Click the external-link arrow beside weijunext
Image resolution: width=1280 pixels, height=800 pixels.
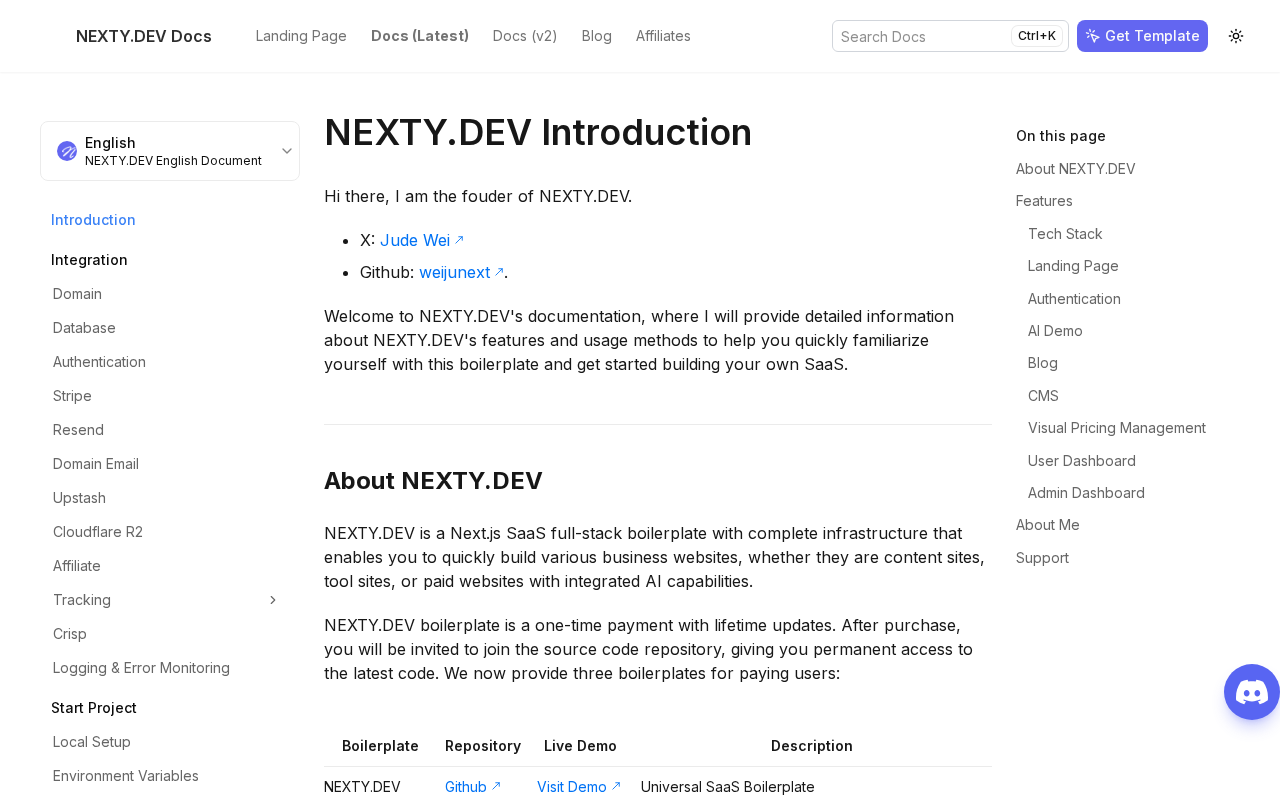coord(499,272)
